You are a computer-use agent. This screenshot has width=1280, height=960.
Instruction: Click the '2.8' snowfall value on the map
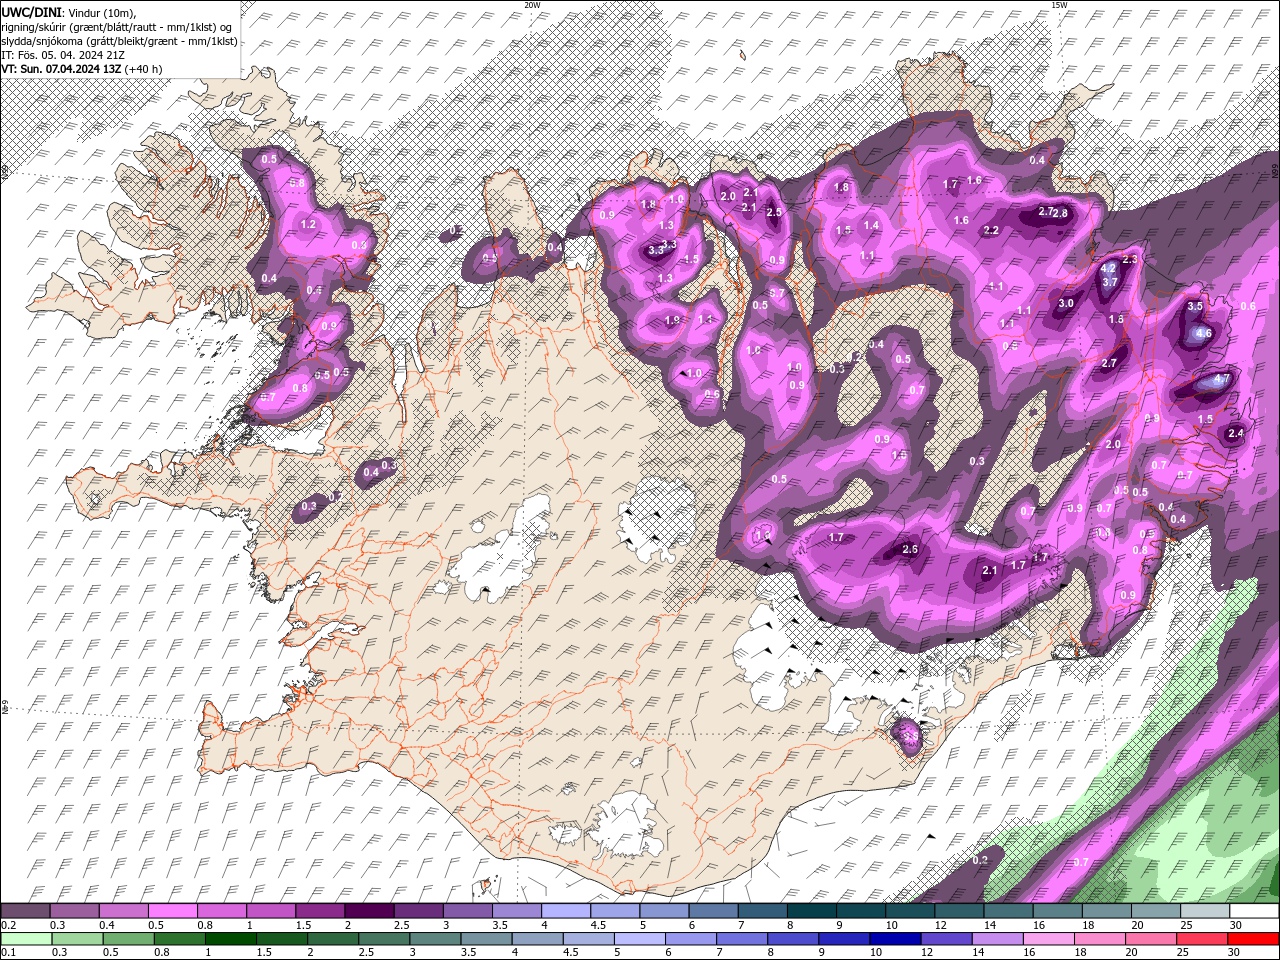[x=1060, y=214]
